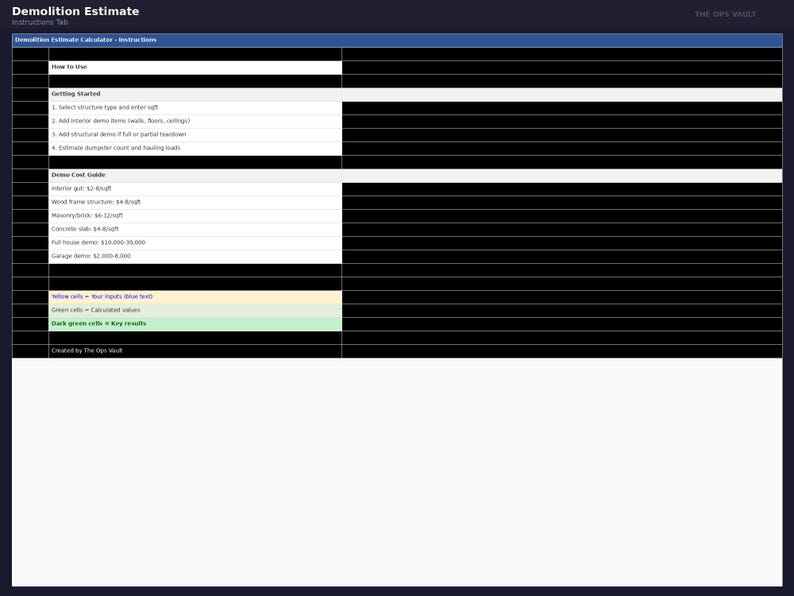The height and width of the screenshot is (596, 794).
Task: Click '1. Select structure type and enter sqft'
Action: tap(195, 108)
